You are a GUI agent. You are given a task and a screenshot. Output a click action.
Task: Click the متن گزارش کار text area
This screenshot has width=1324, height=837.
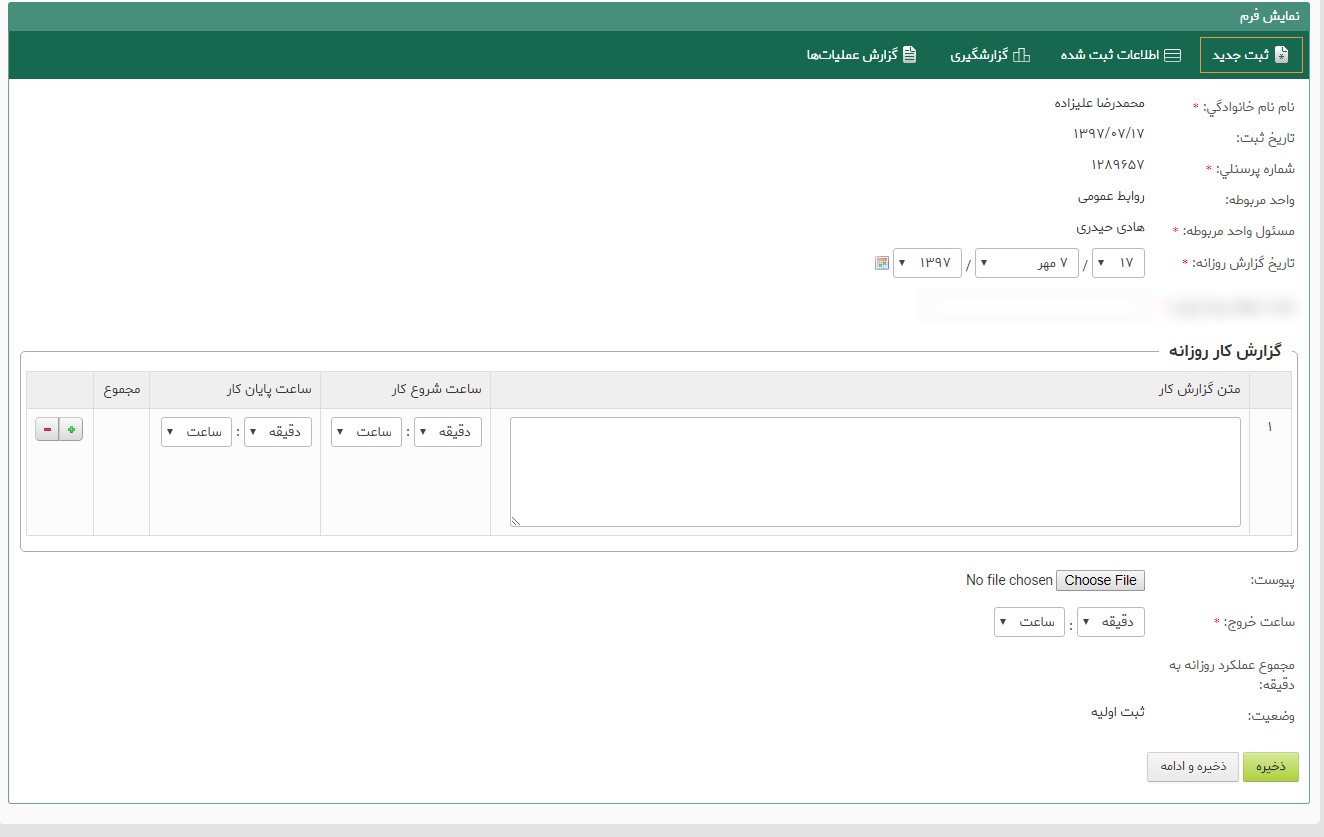coord(875,470)
